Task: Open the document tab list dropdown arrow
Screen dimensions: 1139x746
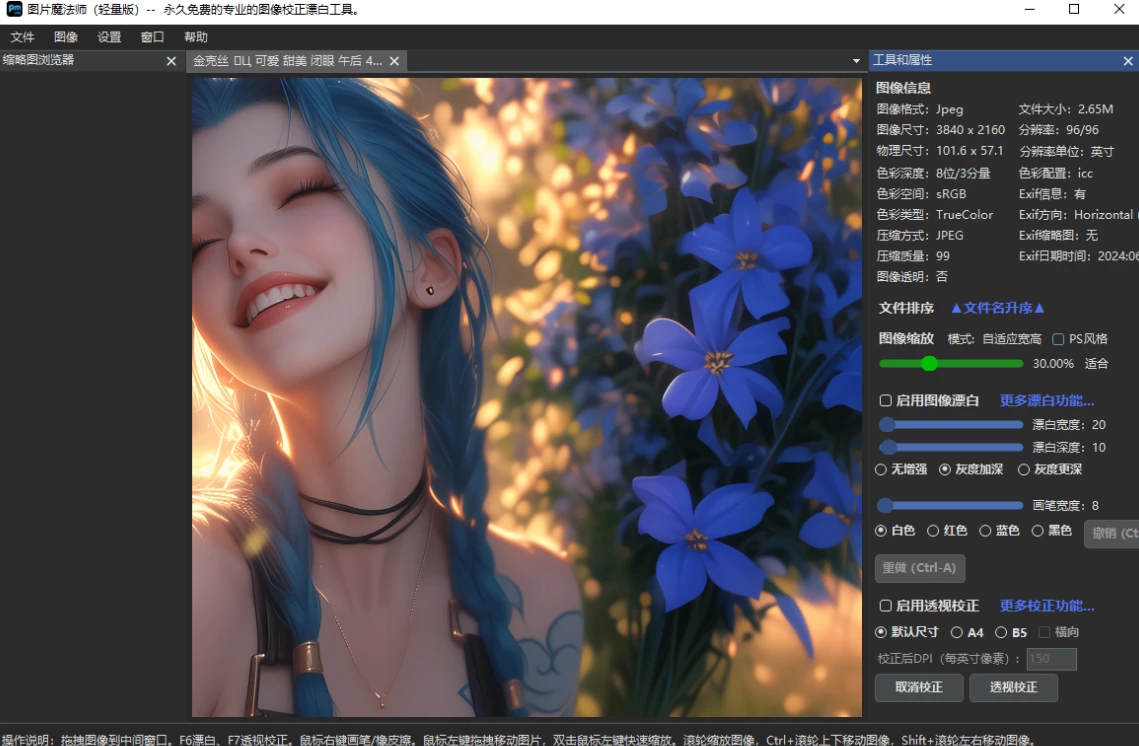Action: click(x=856, y=61)
